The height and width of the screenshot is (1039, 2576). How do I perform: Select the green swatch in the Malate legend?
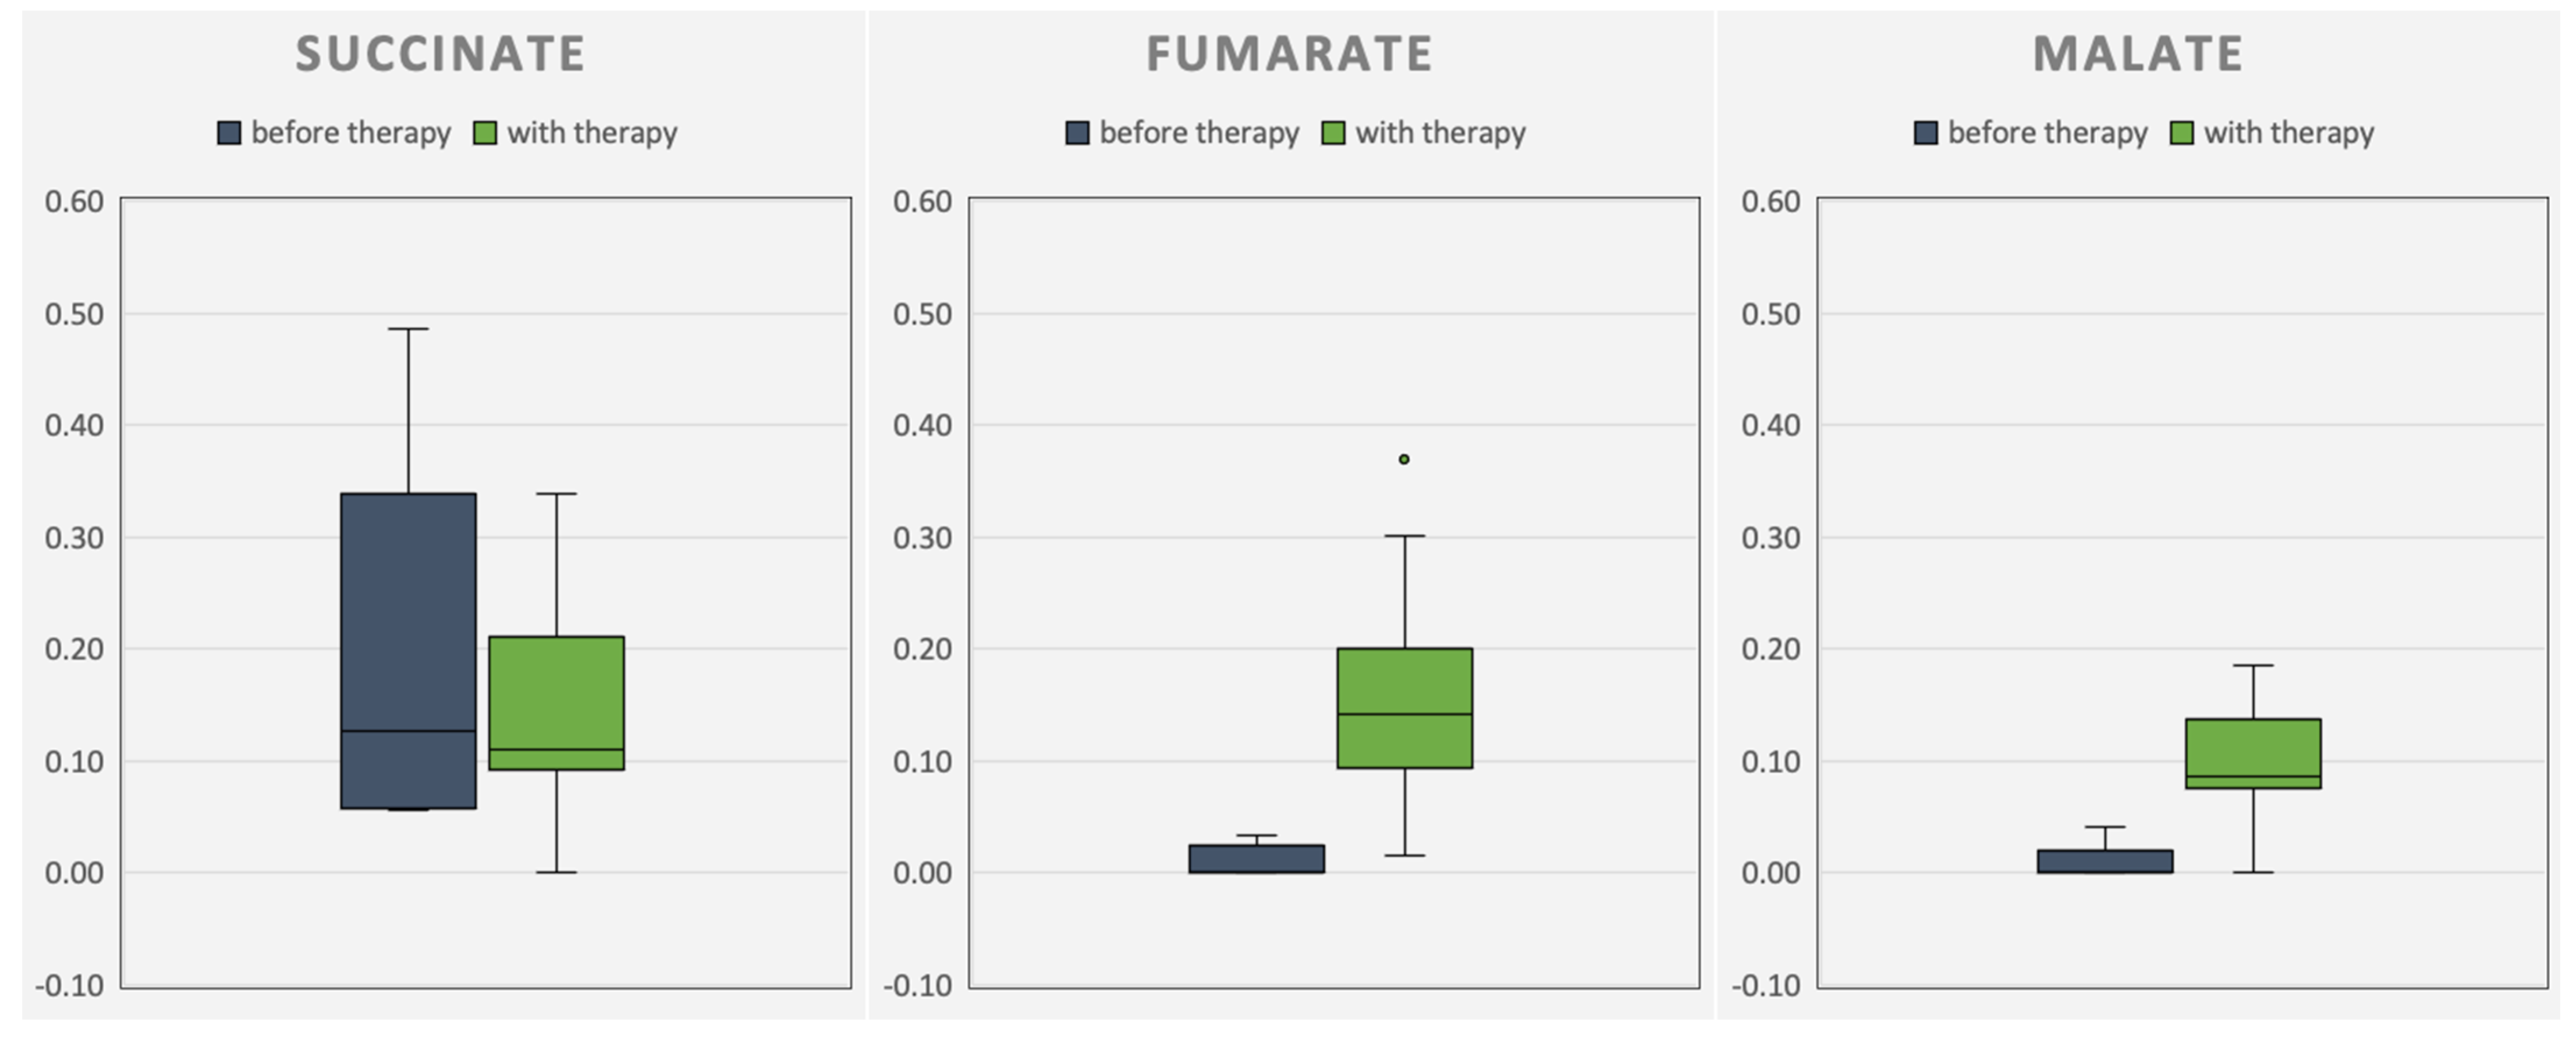tap(2182, 133)
